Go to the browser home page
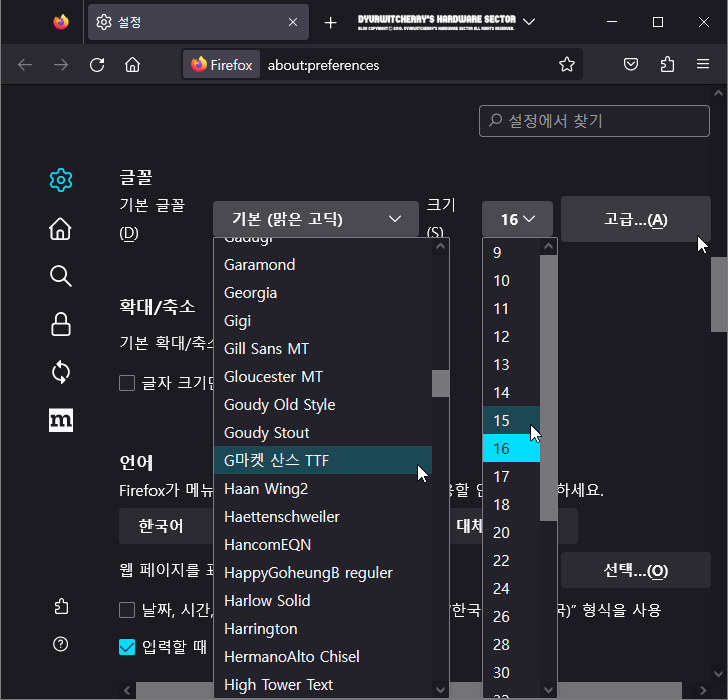Image resolution: width=728 pixels, height=700 pixels. [132, 65]
